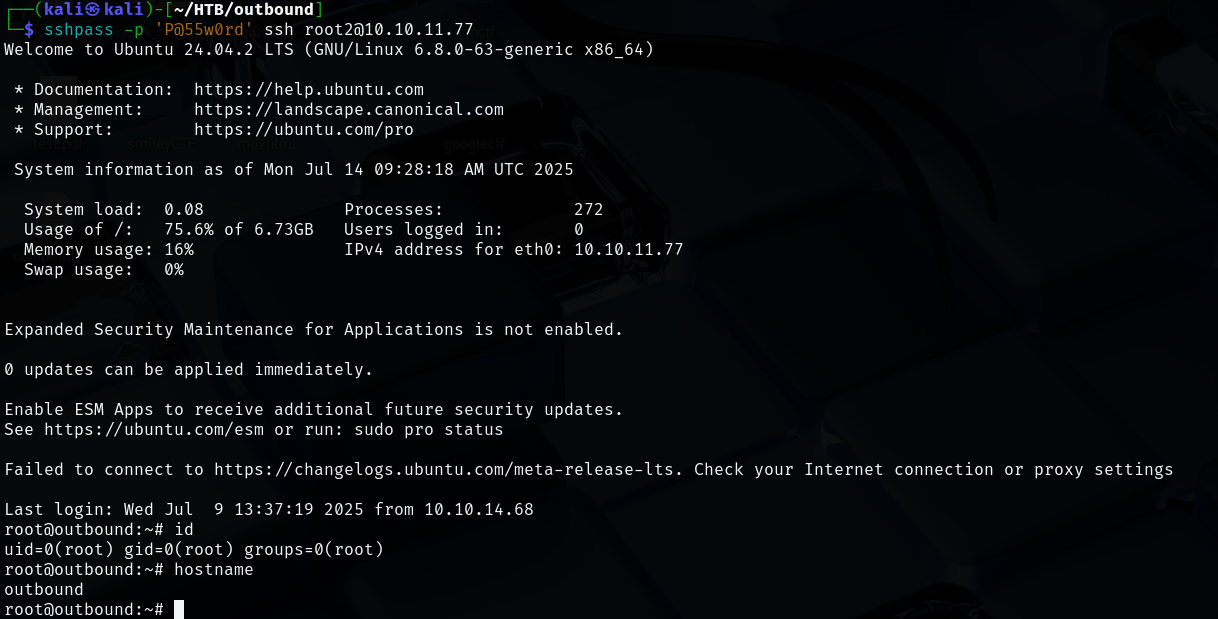Click the Memory usage 16% value
The image size is (1218, 619).
179,250
